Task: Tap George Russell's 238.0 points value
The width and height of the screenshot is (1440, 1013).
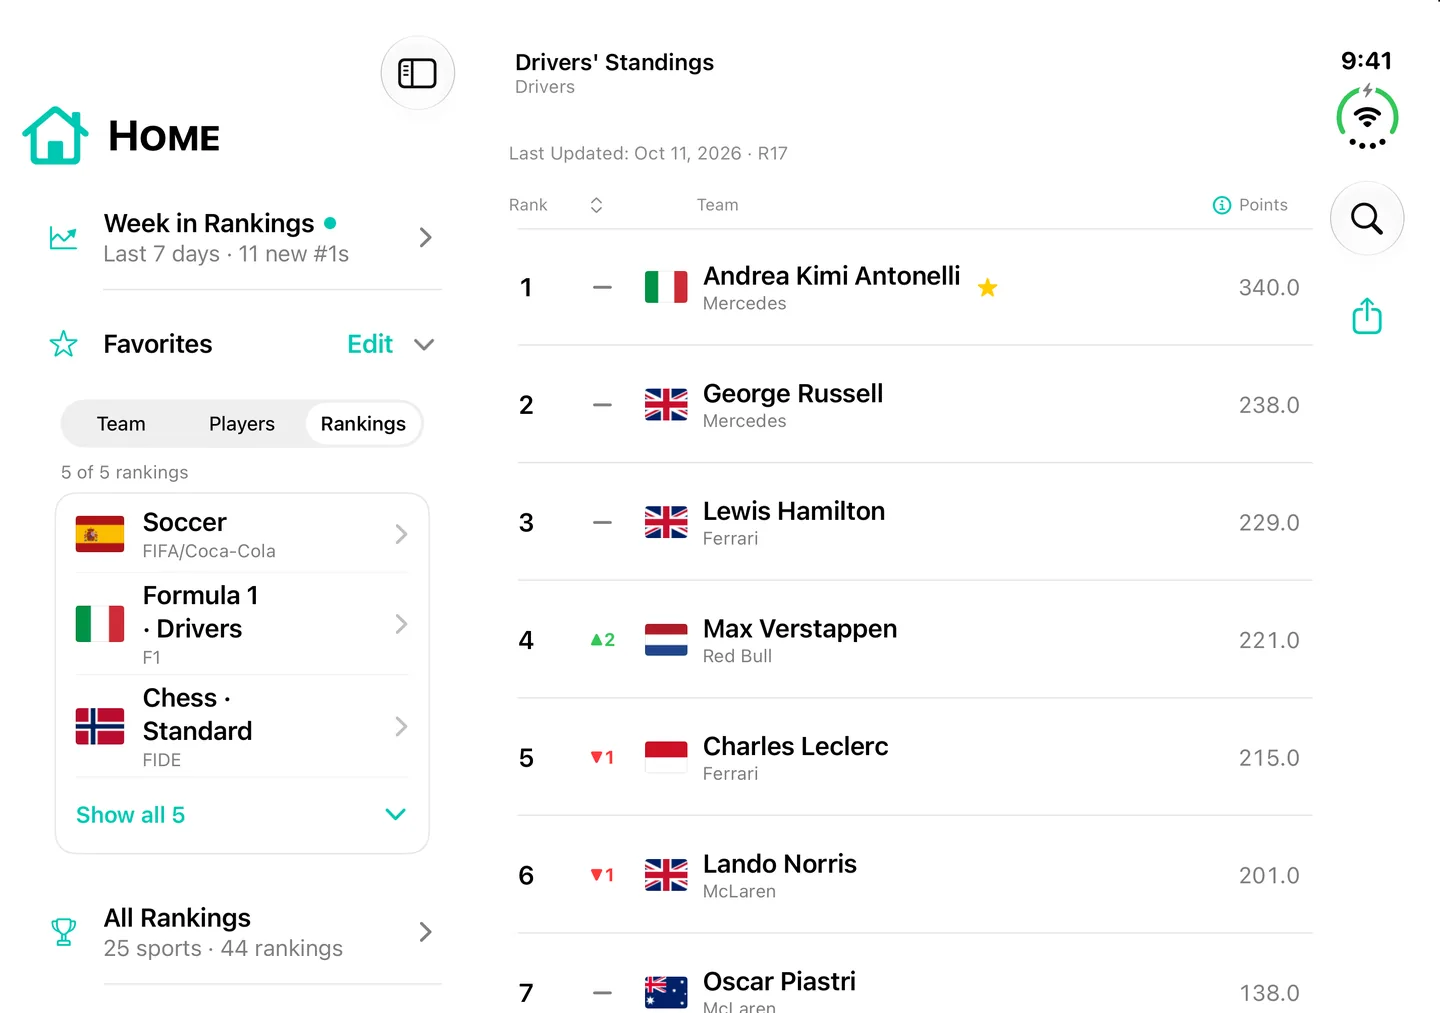Action: tap(1269, 405)
